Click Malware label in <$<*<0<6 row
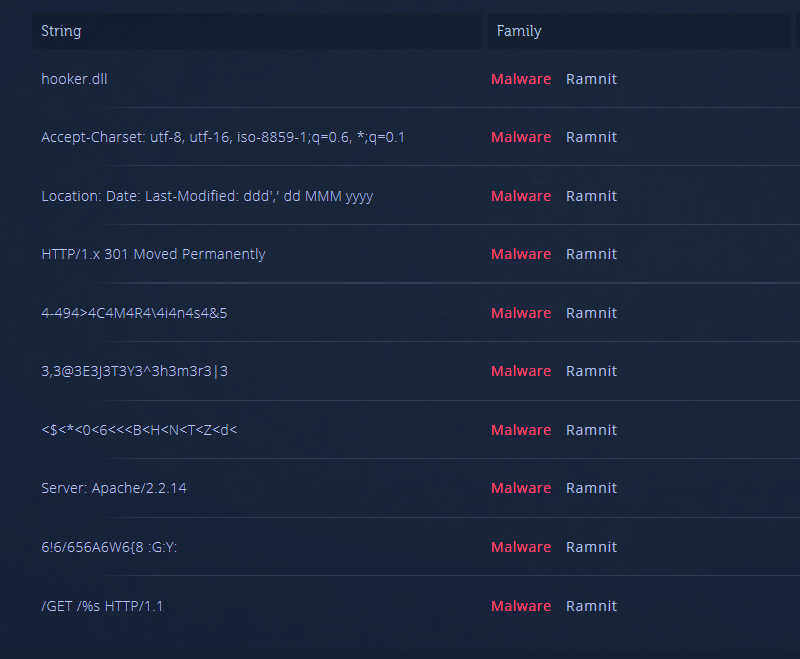 [521, 430]
